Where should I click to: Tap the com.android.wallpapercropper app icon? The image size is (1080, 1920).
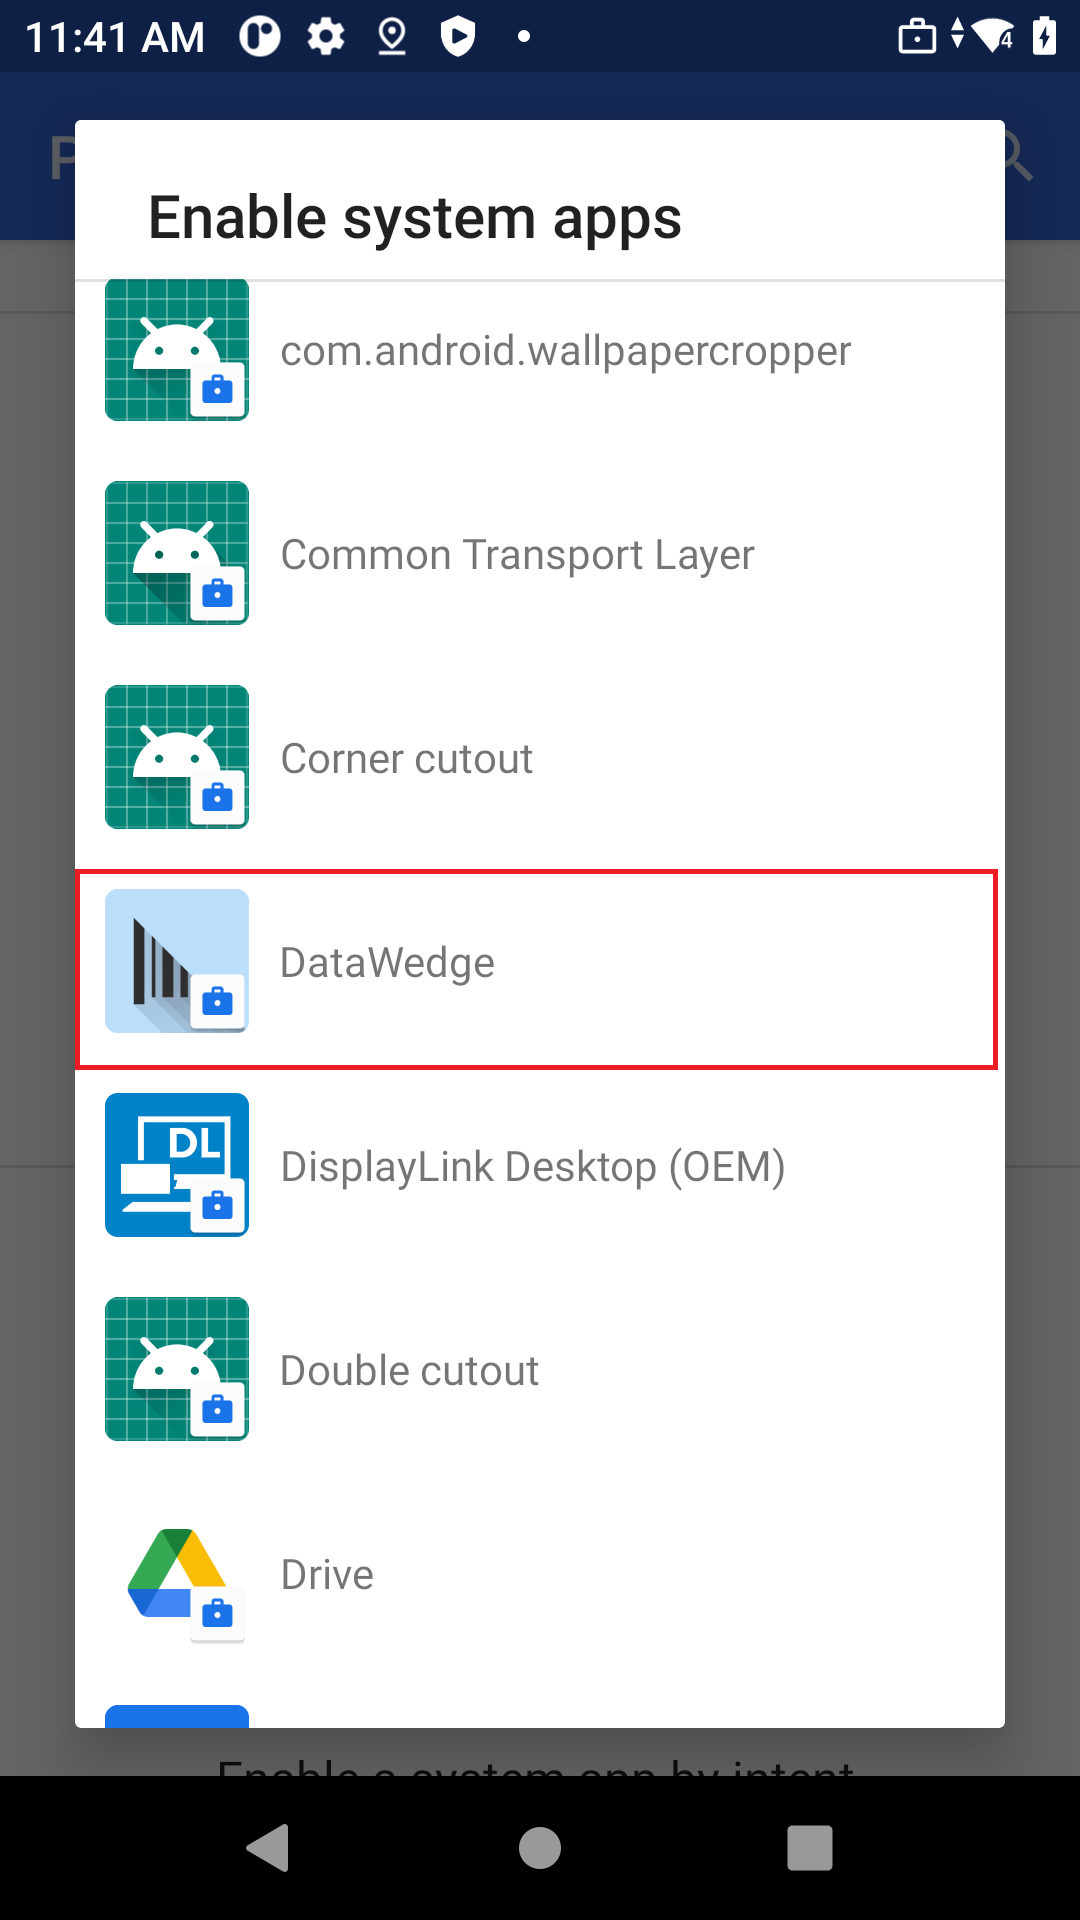point(177,350)
